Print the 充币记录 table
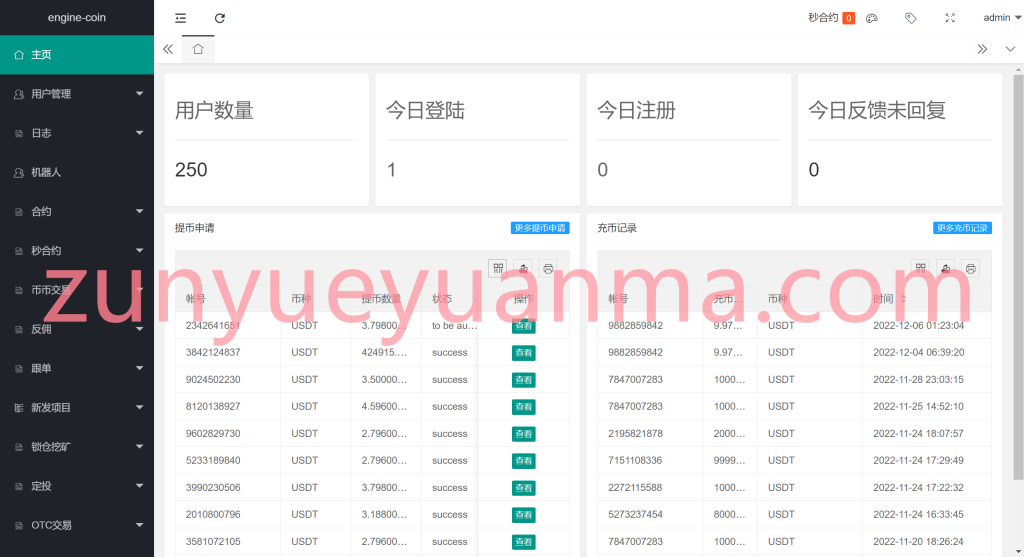This screenshot has height=557, width=1024. click(970, 268)
